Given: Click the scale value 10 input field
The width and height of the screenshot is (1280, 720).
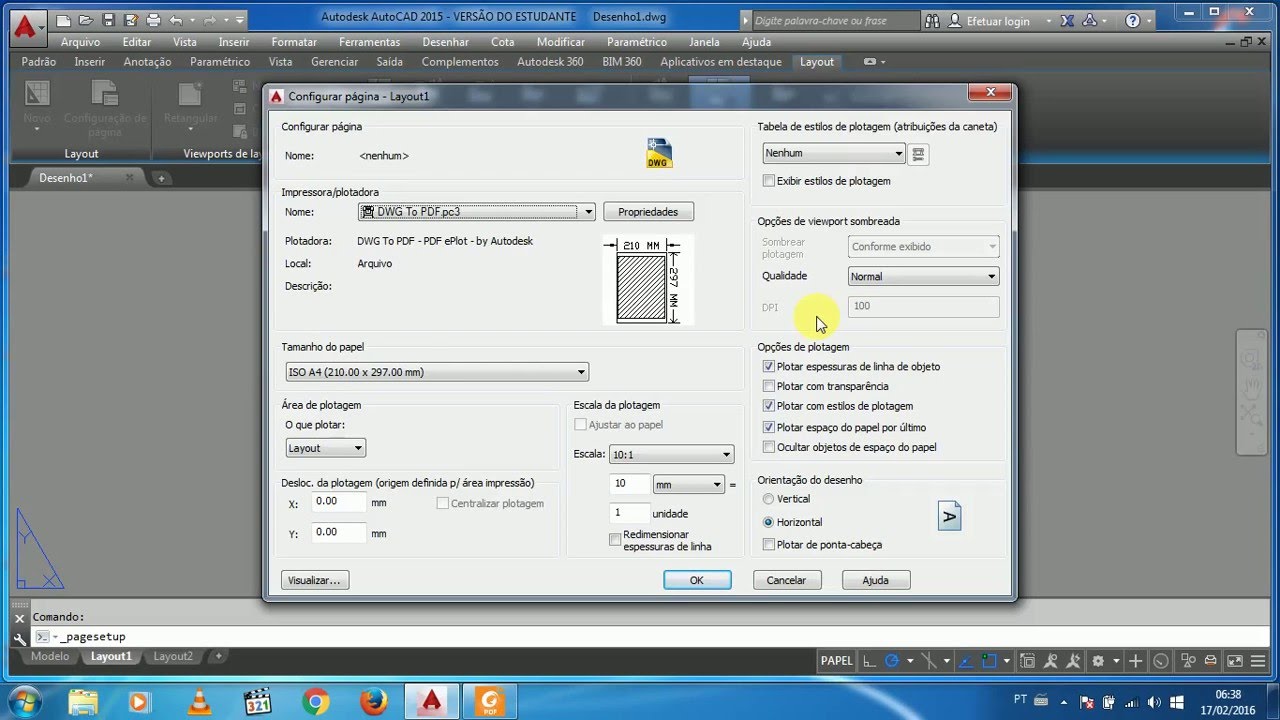Looking at the screenshot, I should click(x=629, y=484).
